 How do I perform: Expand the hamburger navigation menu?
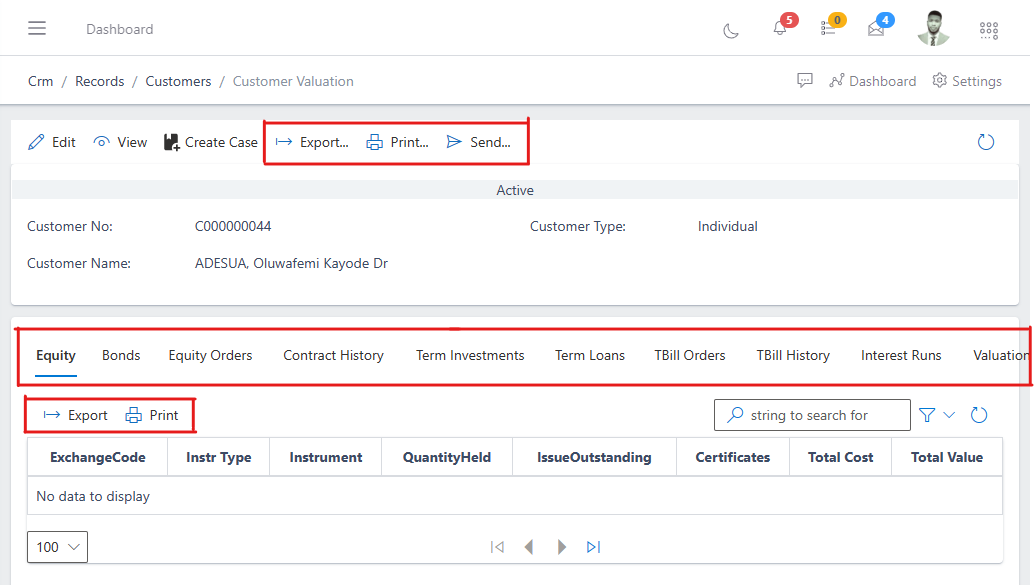(x=37, y=28)
